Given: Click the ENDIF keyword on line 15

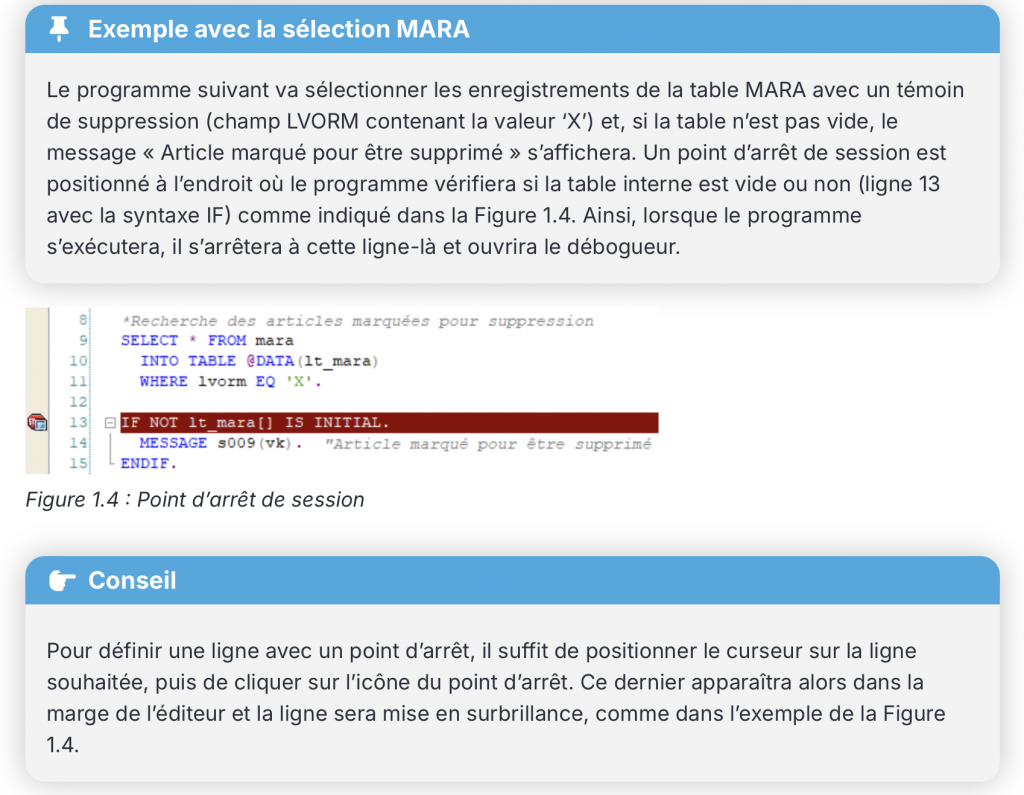Looking at the screenshot, I should click(149, 465).
